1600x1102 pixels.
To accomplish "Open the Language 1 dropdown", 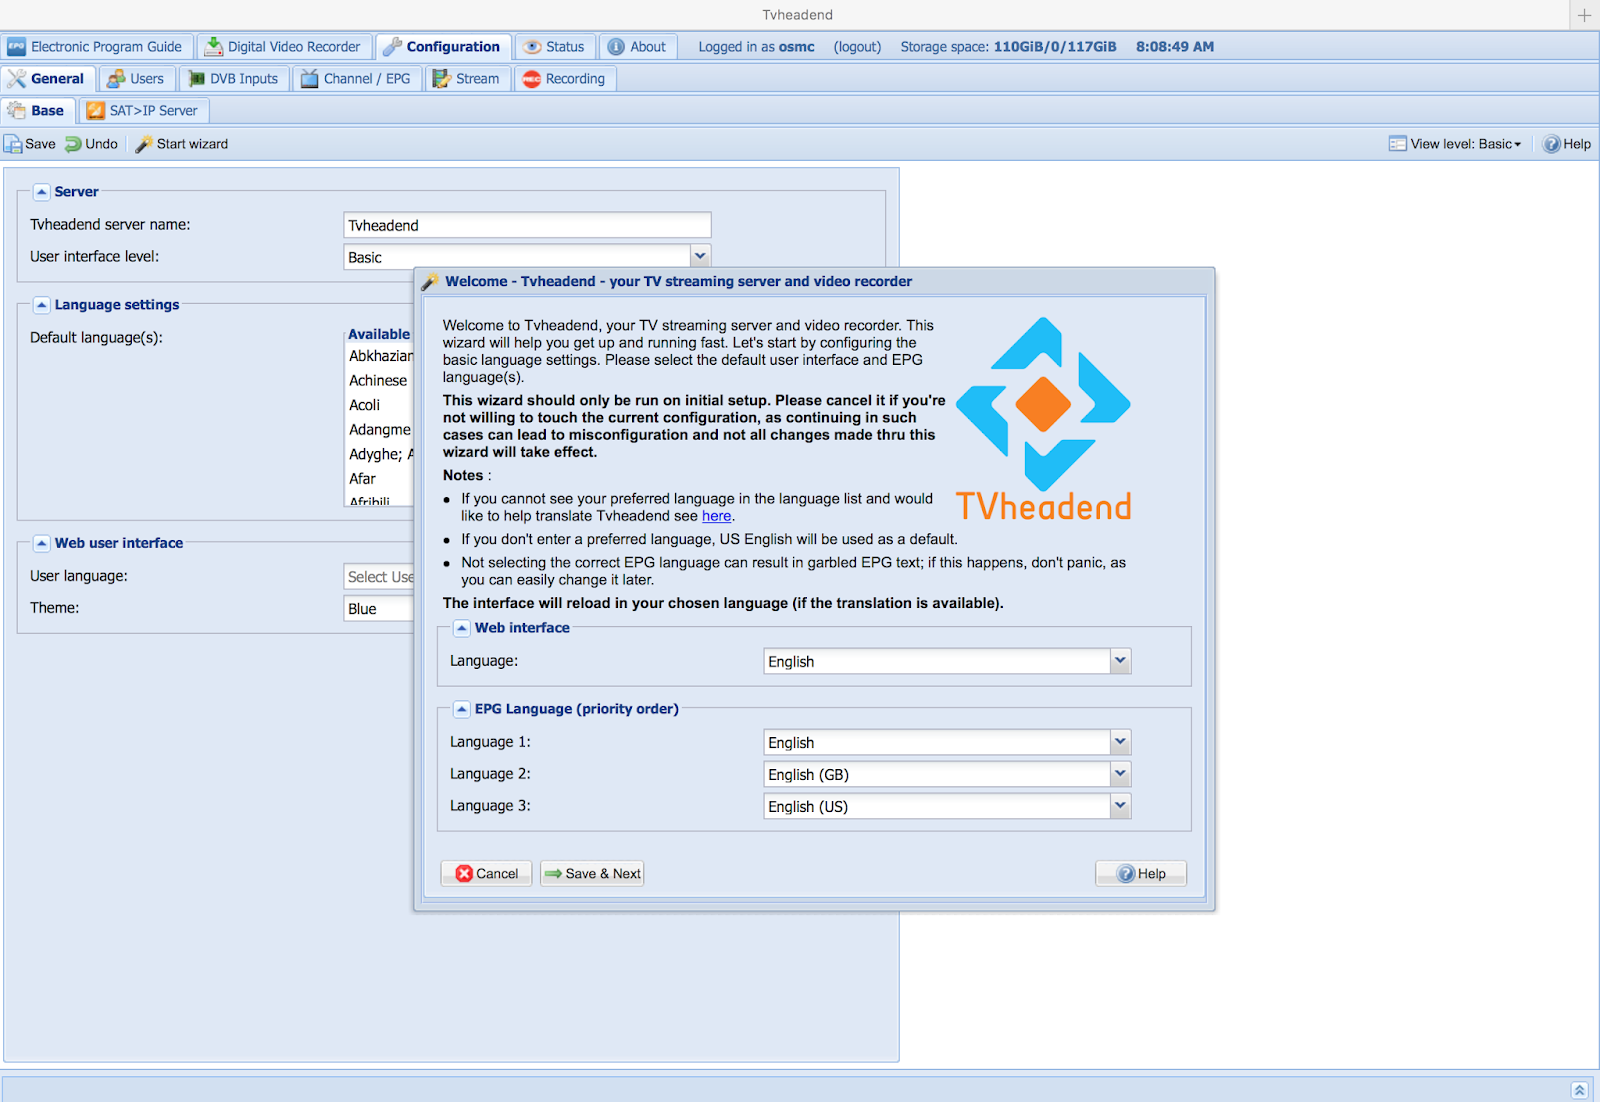I will pyautogui.click(x=1120, y=742).
